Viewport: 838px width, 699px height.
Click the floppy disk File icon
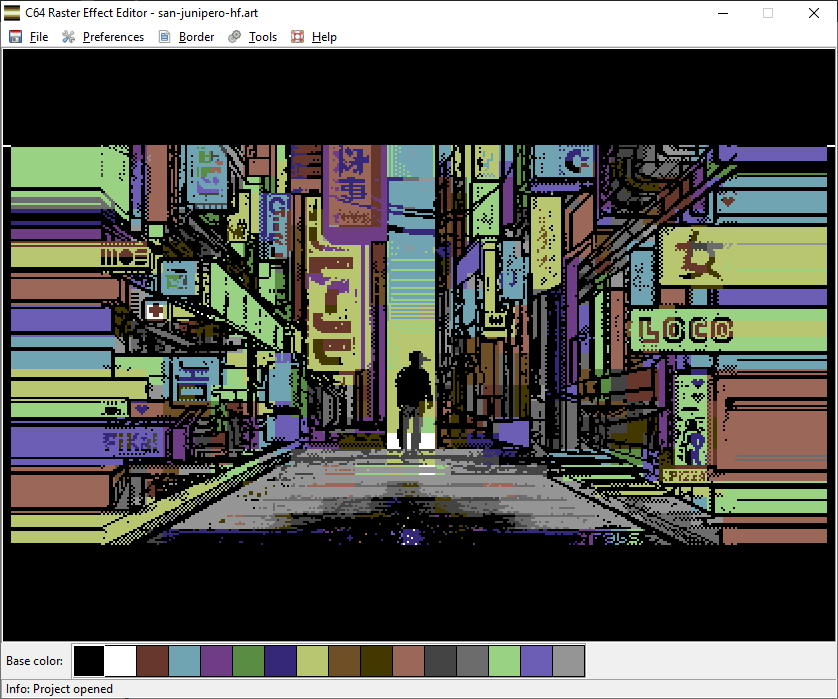pos(15,36)
